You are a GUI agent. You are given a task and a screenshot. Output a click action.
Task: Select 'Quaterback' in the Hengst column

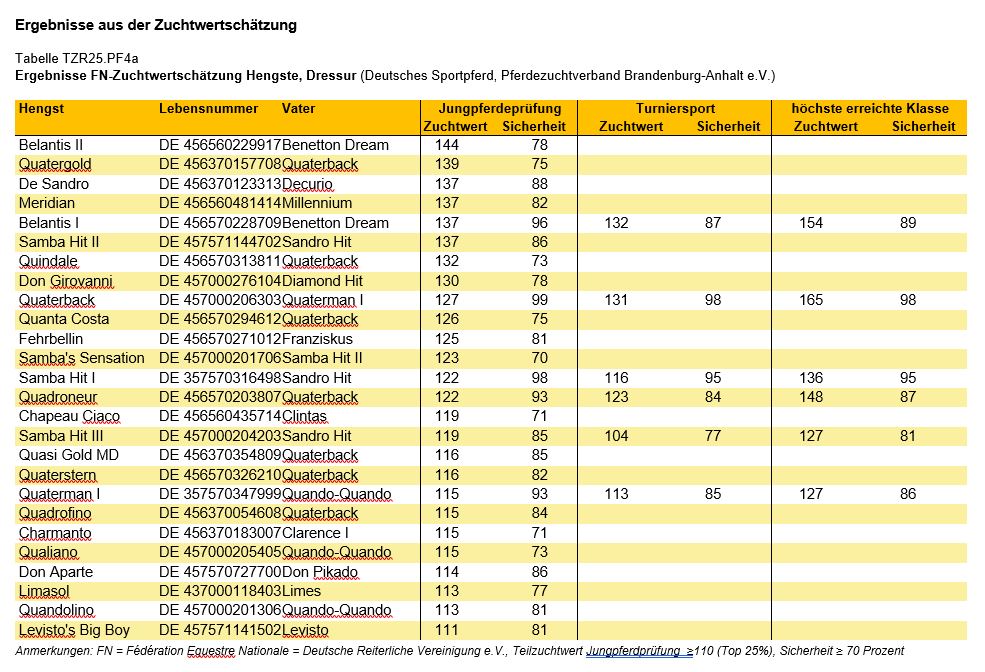pyautogui.click(x=57, y=300)
